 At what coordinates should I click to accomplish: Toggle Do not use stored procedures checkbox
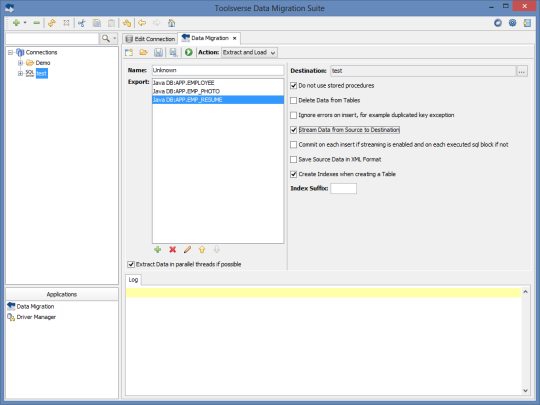click(x=293, y=86)
